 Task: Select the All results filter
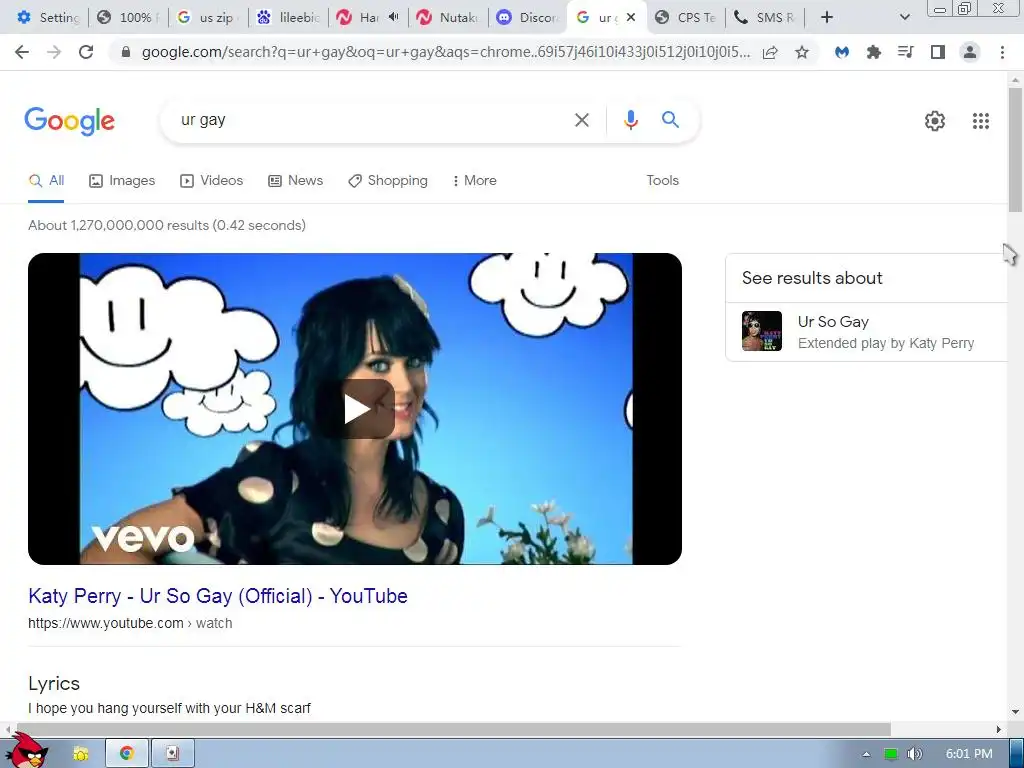(46, 181)
